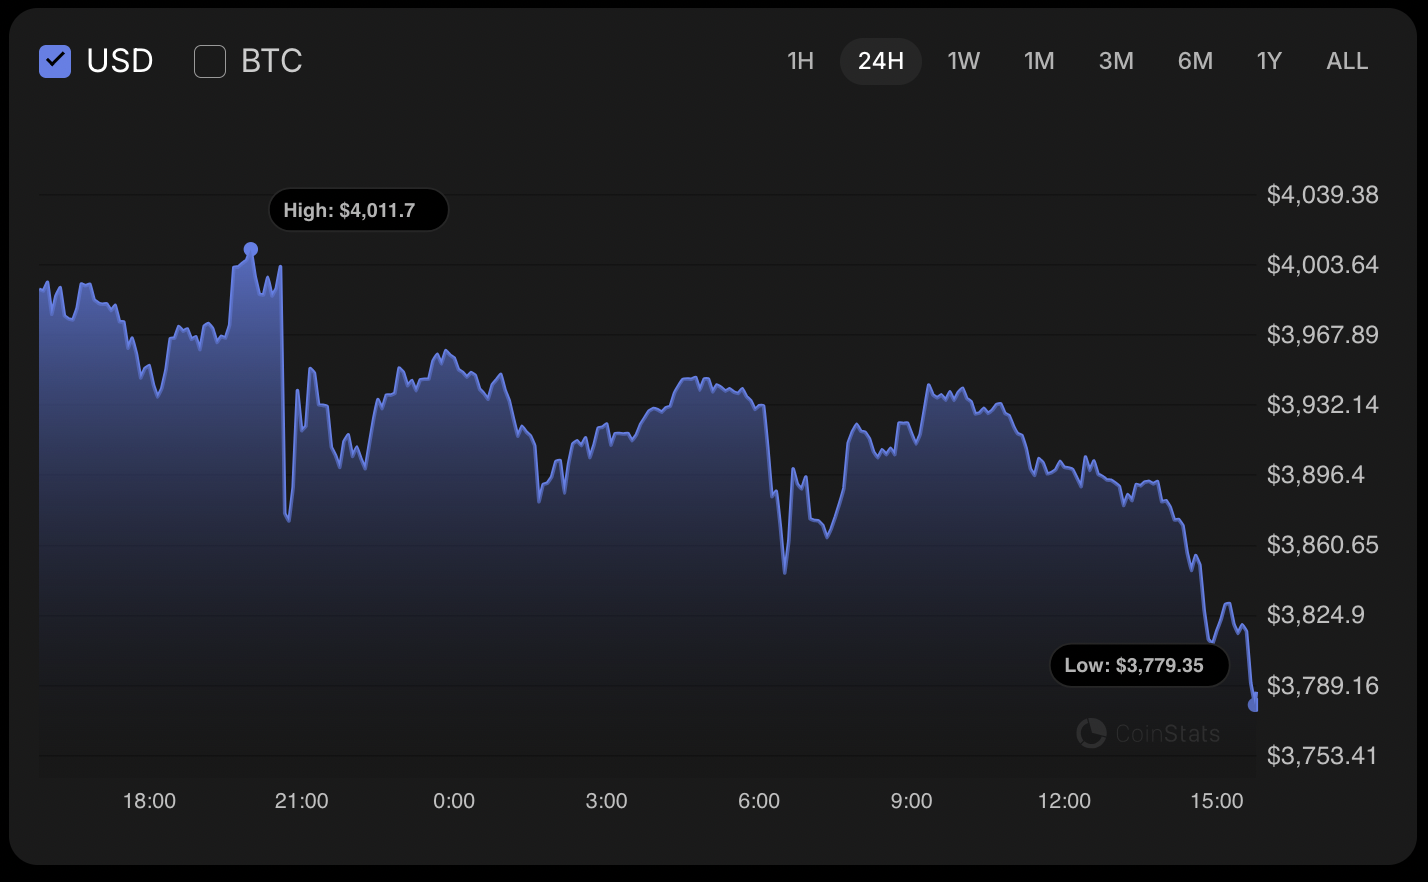The height and width of the screenshot is (882, 1428).
Task: Uncheck the USD checkbox
Action: click(55, 61)
